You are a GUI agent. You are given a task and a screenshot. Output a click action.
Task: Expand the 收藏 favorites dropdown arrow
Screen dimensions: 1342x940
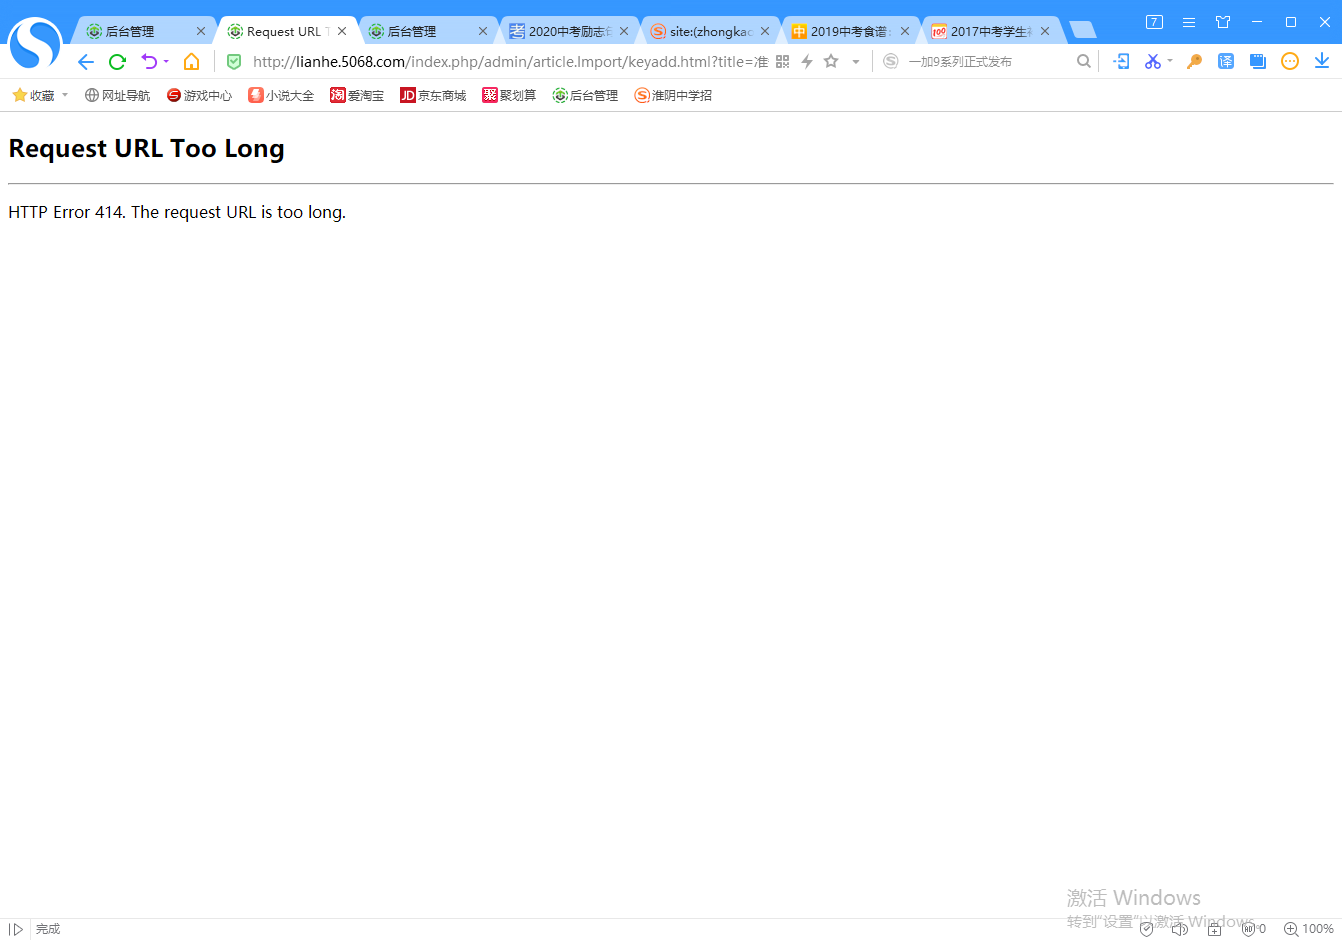65,95
